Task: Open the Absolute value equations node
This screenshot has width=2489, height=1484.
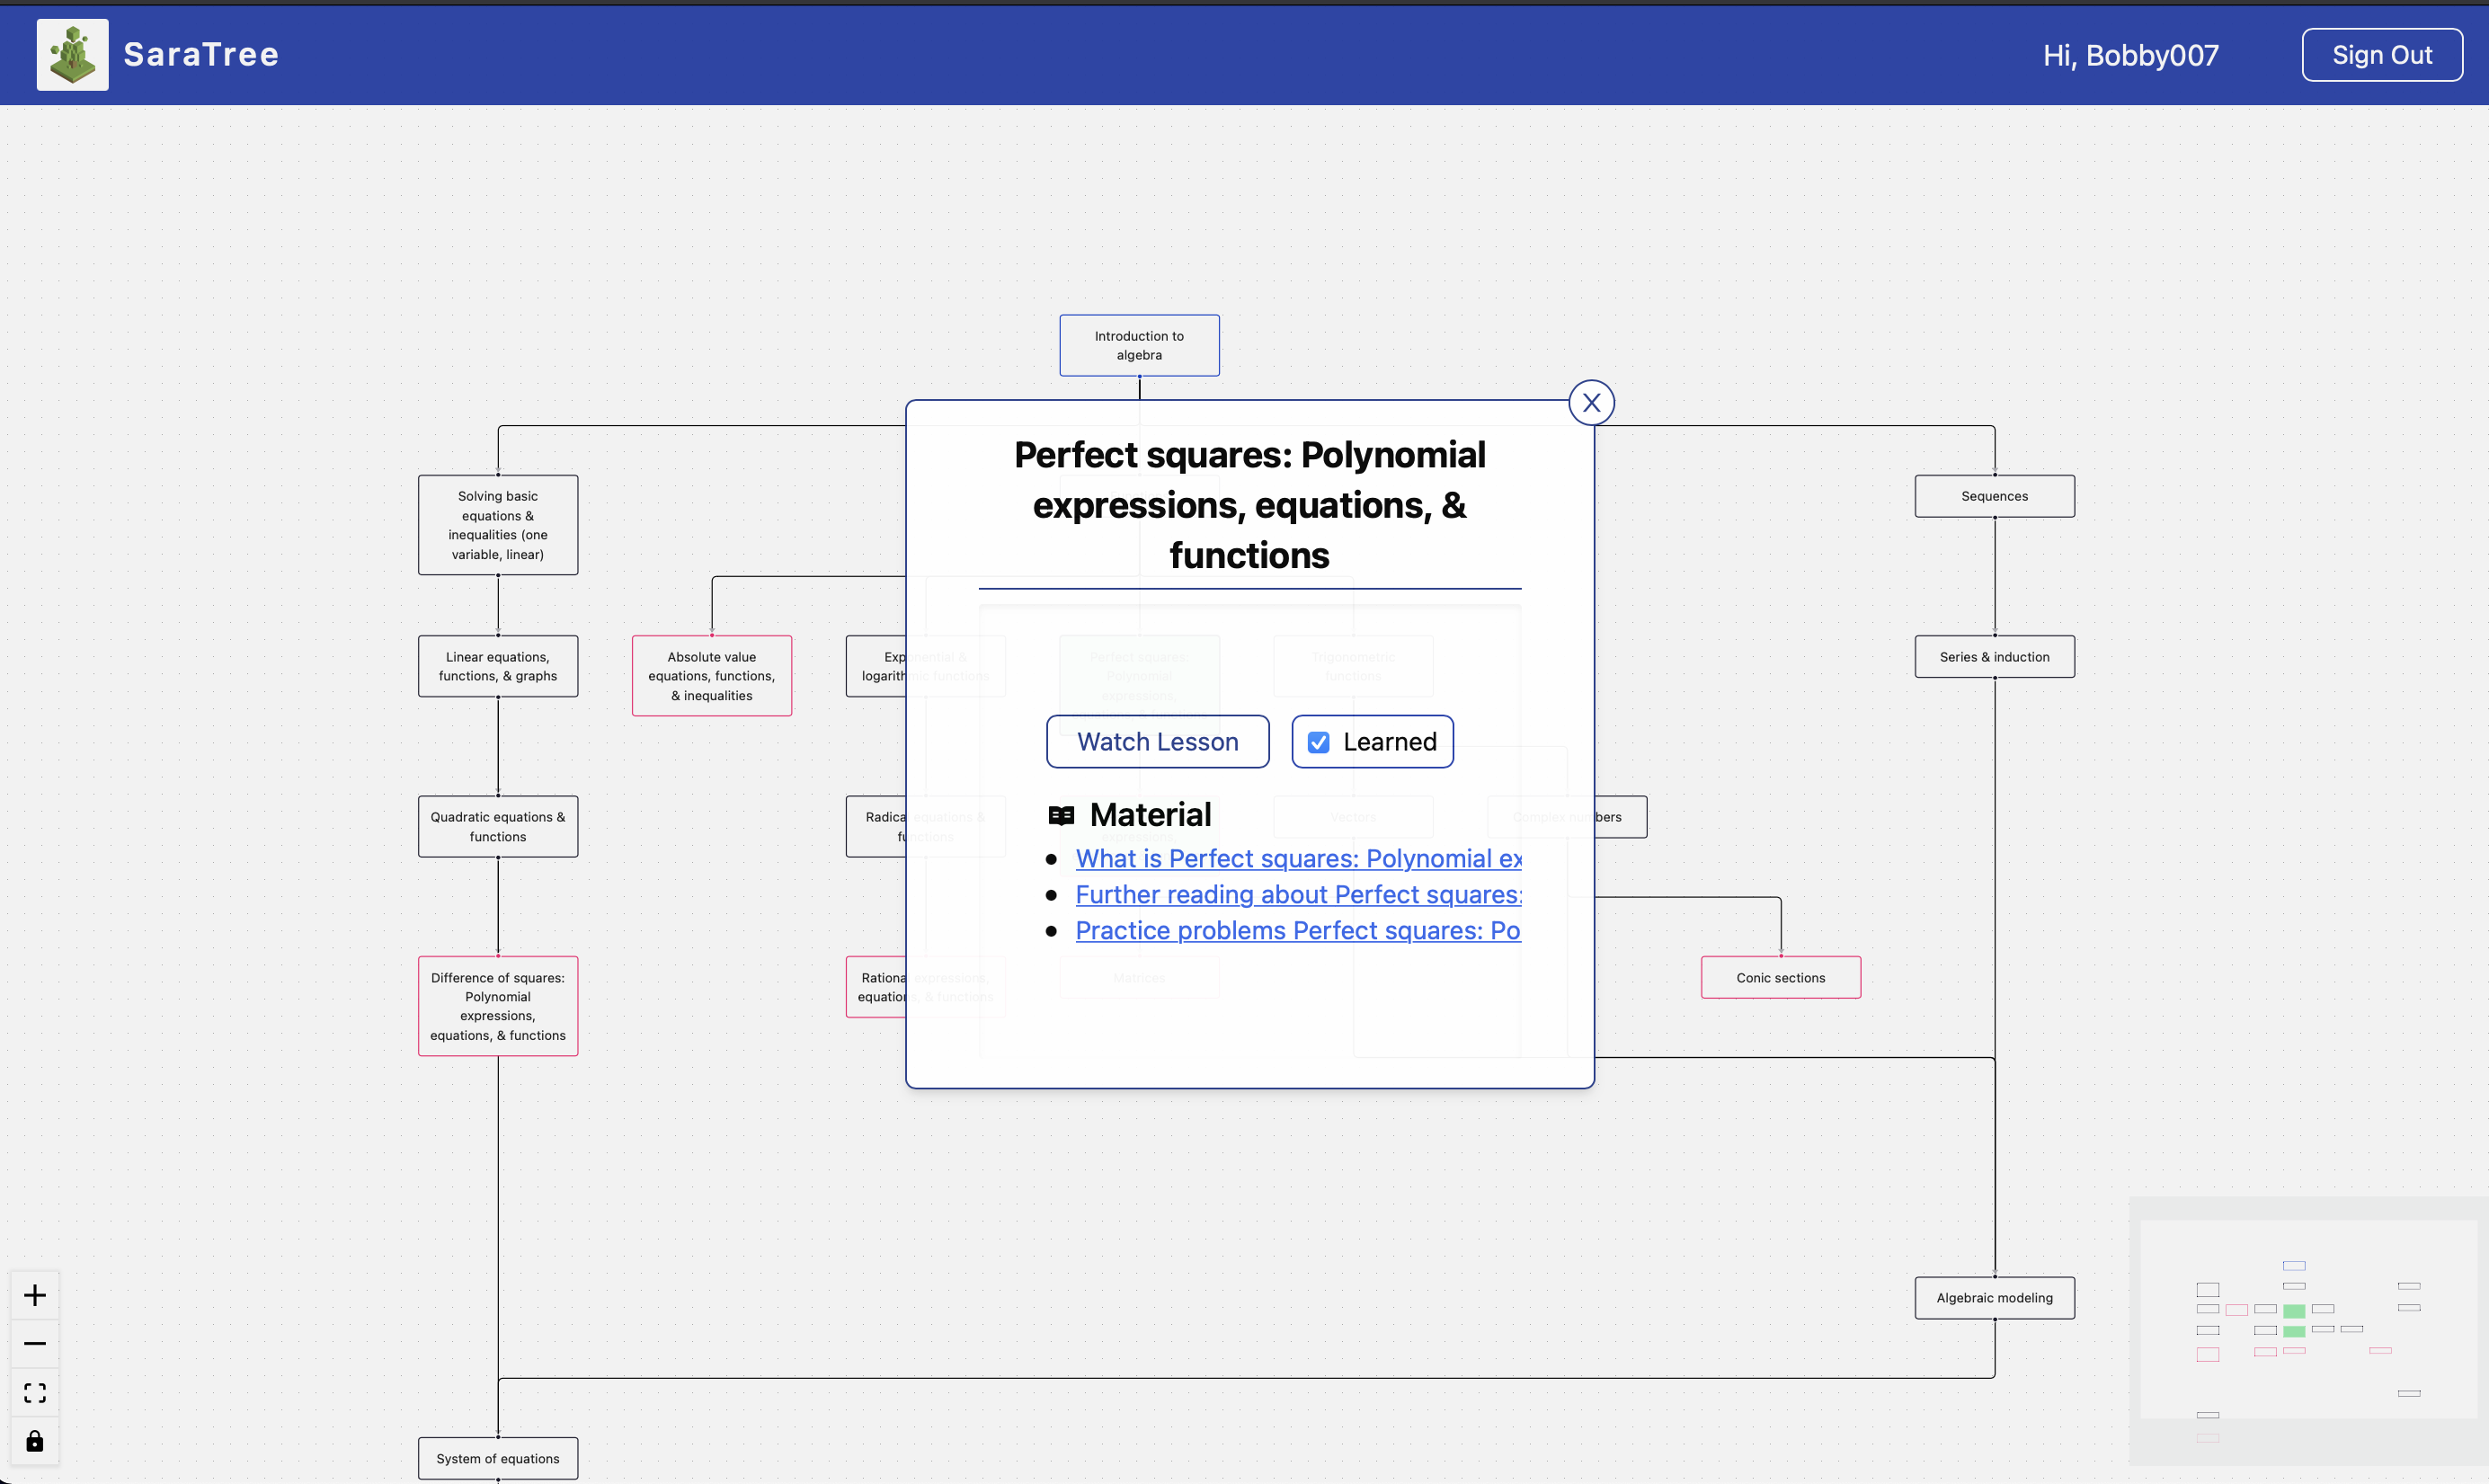Action: pos(711,676)
